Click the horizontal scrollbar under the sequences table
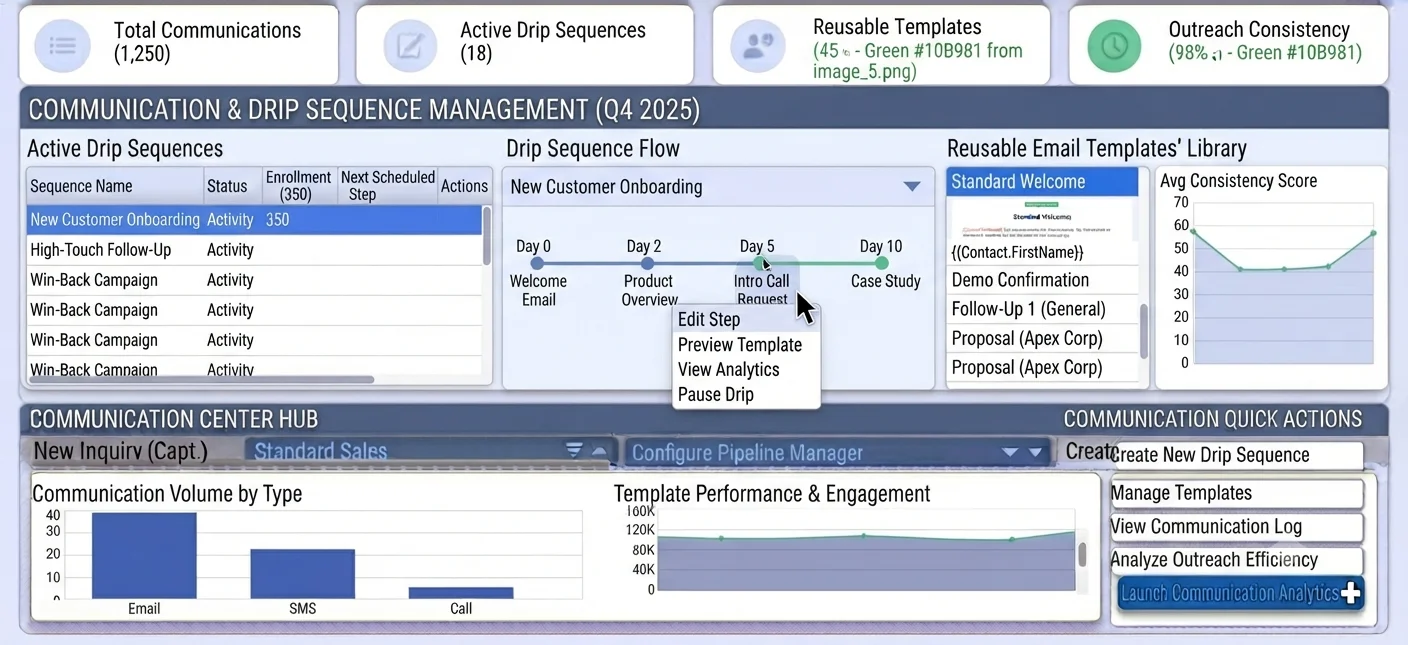Screen dimensions: 1408x645 coord(201,380)
